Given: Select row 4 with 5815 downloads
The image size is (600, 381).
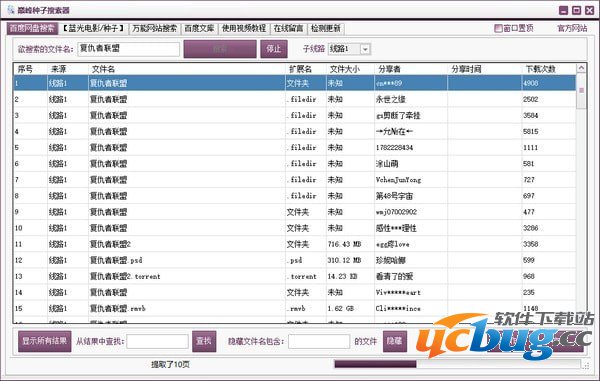Looking at the screenshot, I should coord(295,131).
